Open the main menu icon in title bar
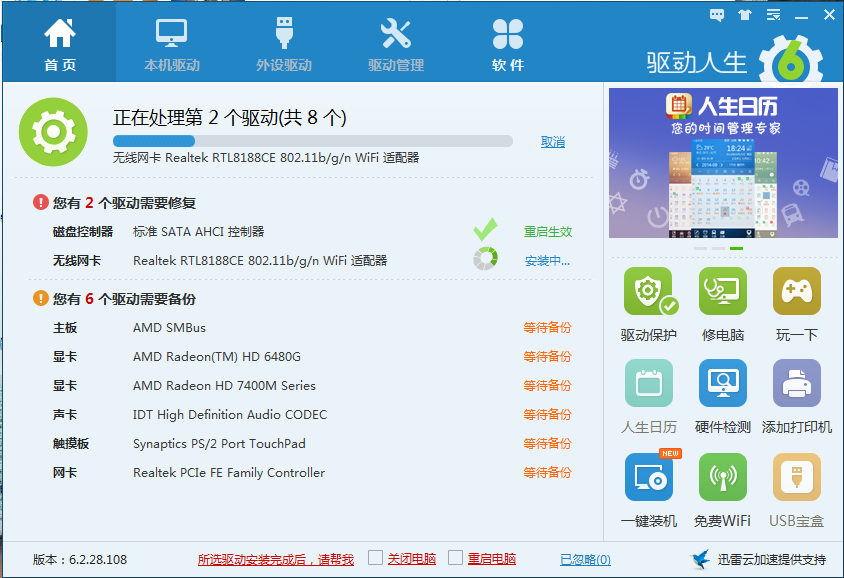844x578 pixels. pyautogui.click(x=773, y=15)
